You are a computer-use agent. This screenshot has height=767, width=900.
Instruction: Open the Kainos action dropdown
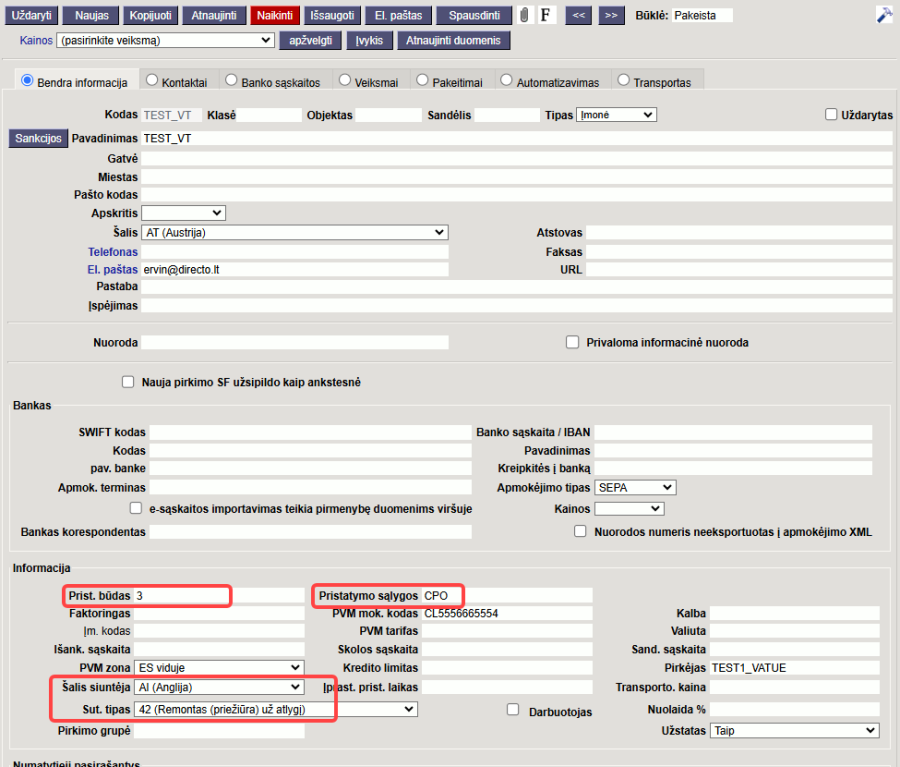[x=165, y=40]
